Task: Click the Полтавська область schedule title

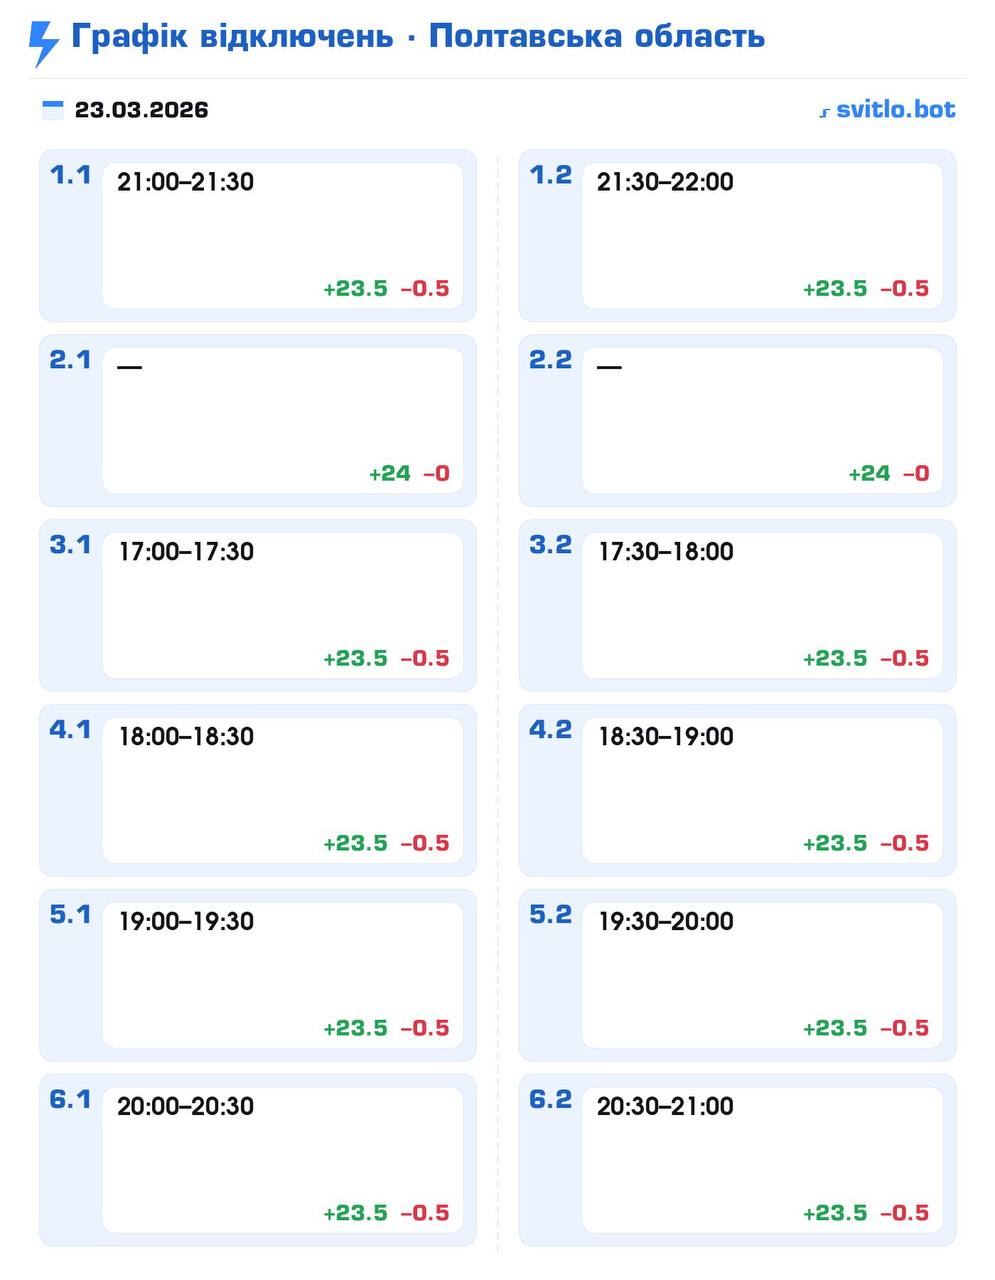Action: (417, 37)
